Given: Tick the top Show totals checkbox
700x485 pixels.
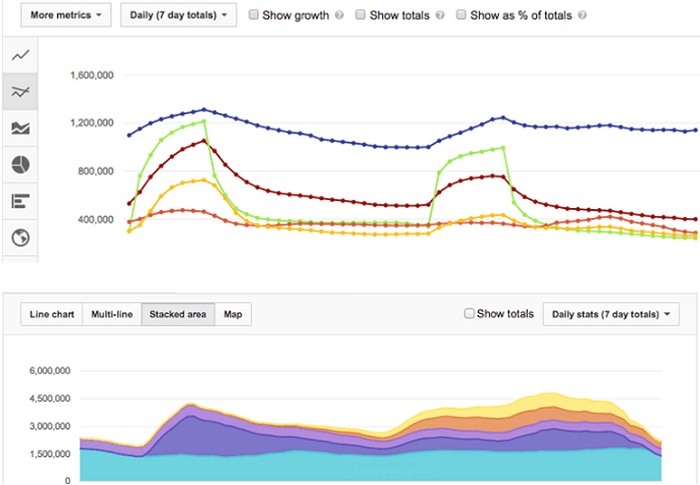Looking at the screenshot, I should point(361,15).
